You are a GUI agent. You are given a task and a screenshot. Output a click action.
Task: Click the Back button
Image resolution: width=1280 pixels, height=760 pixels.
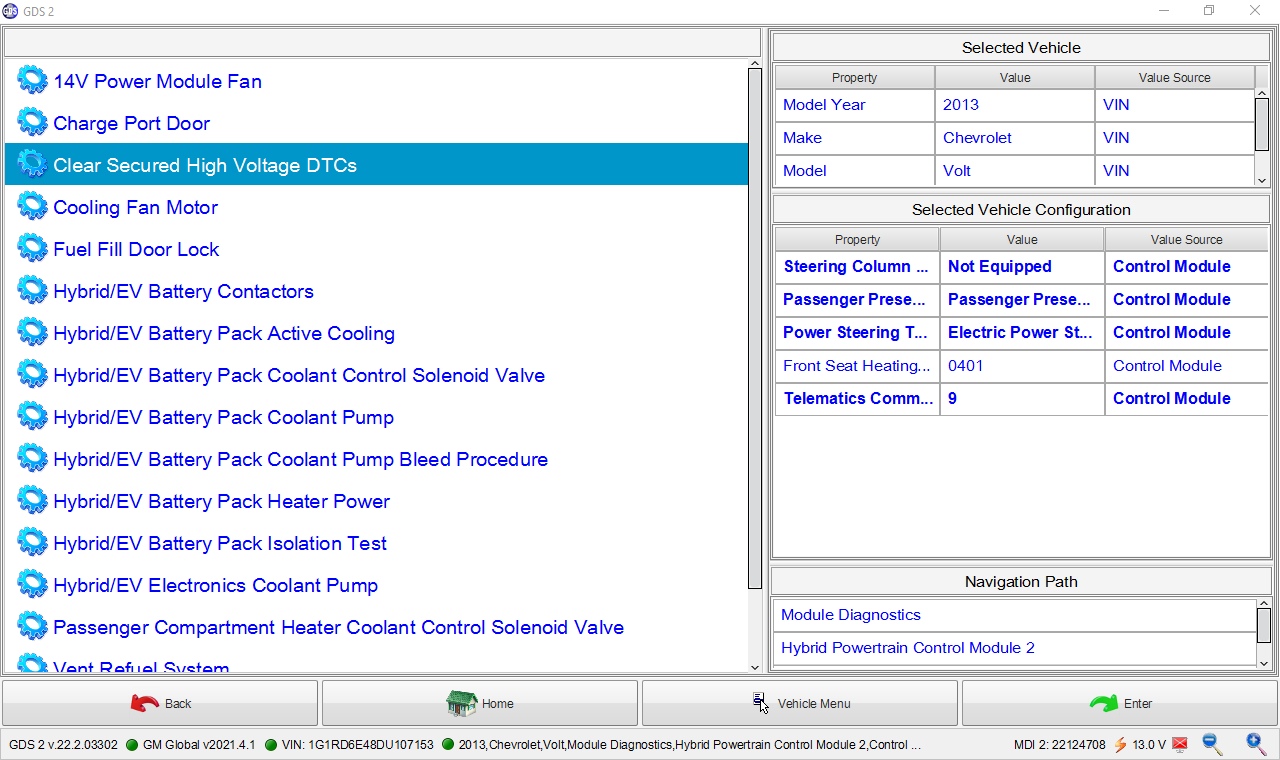click(160, 703)
